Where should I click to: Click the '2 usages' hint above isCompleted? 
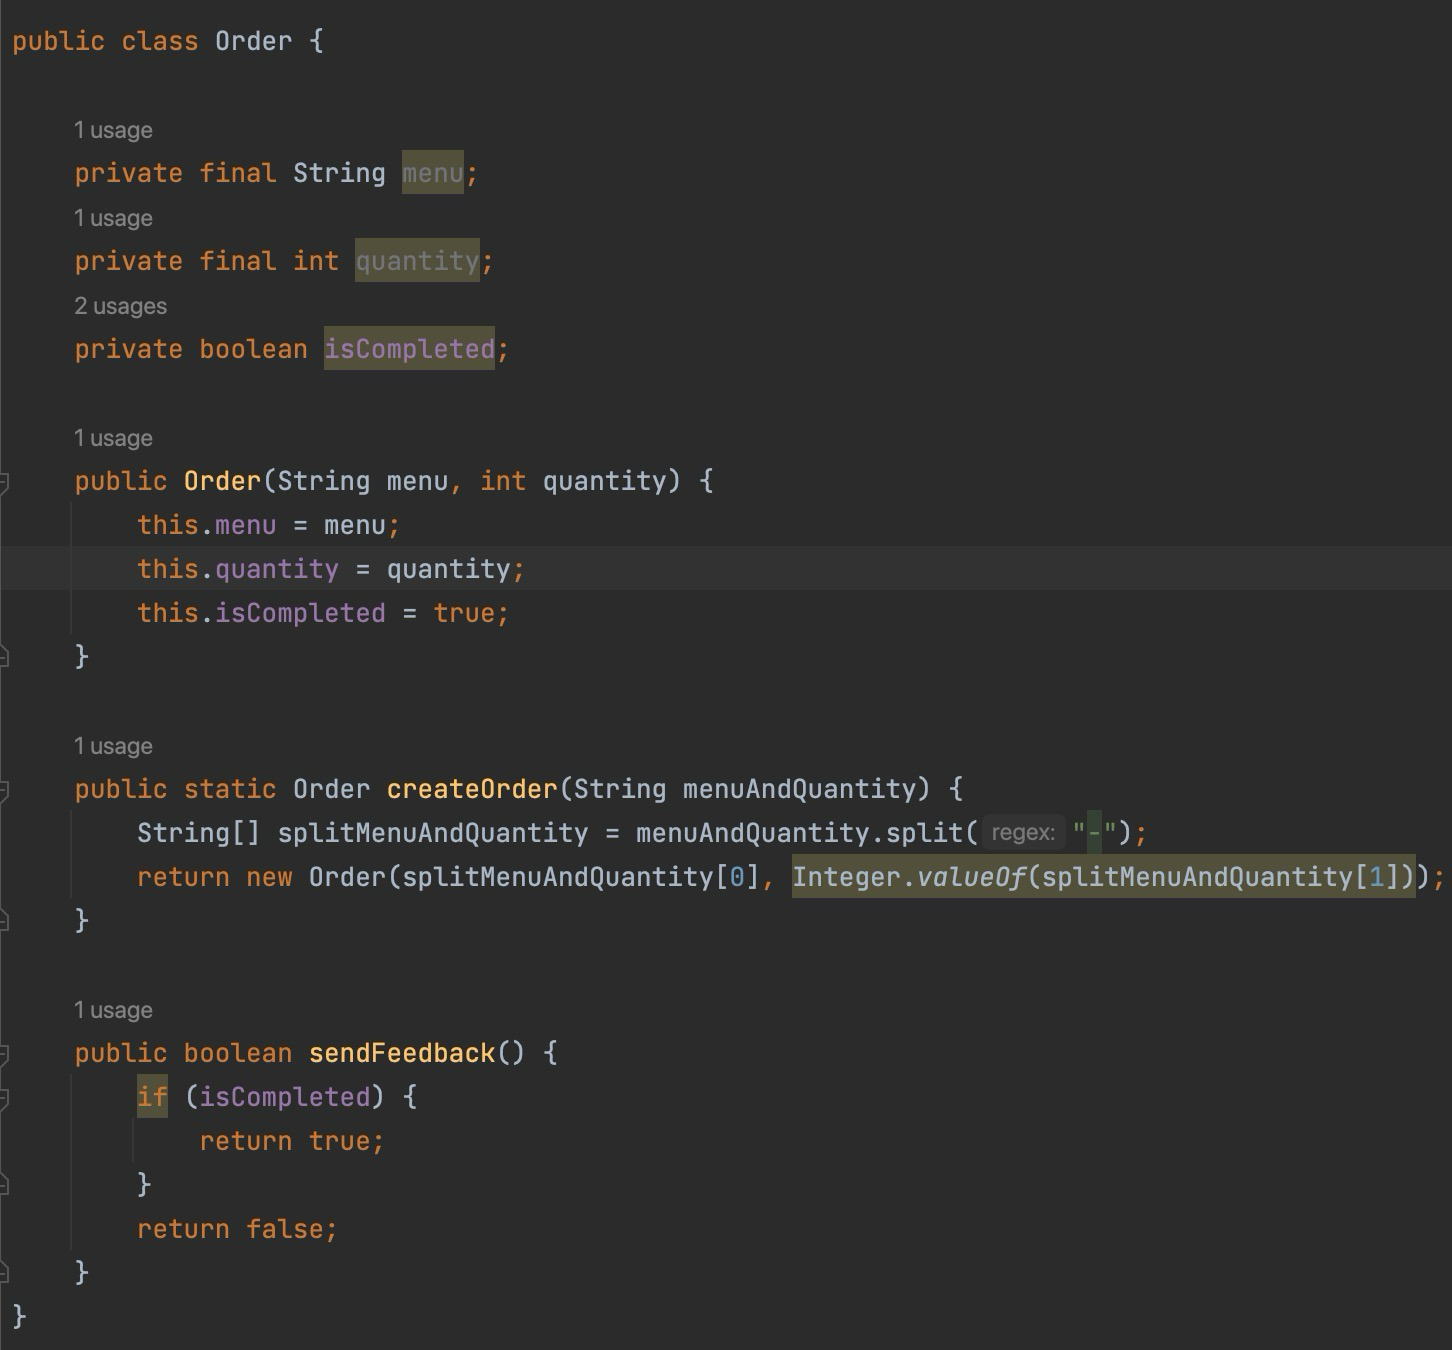pyautogui.click(x=120, y=306)
